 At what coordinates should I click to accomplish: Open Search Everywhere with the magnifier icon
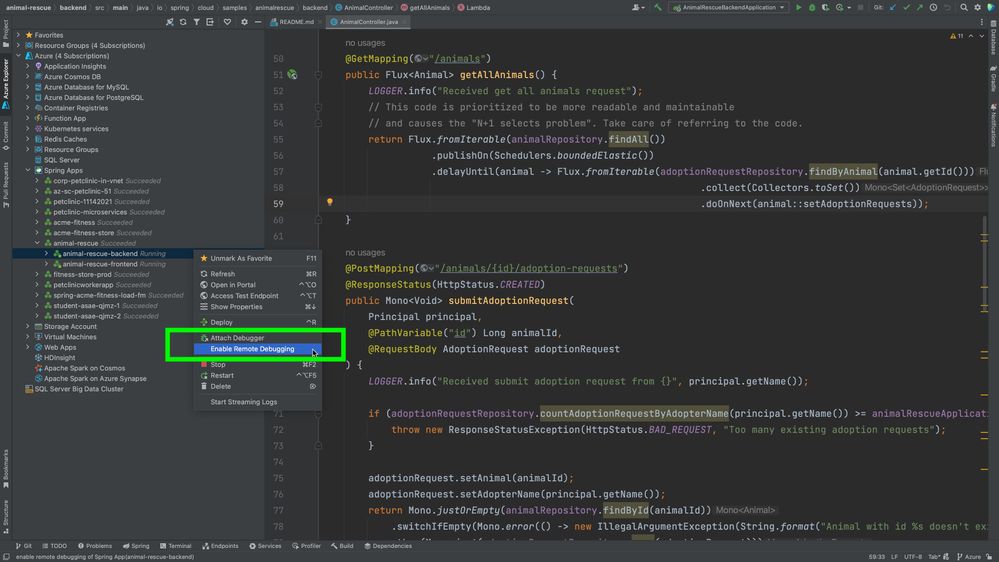tap(964, 8)
